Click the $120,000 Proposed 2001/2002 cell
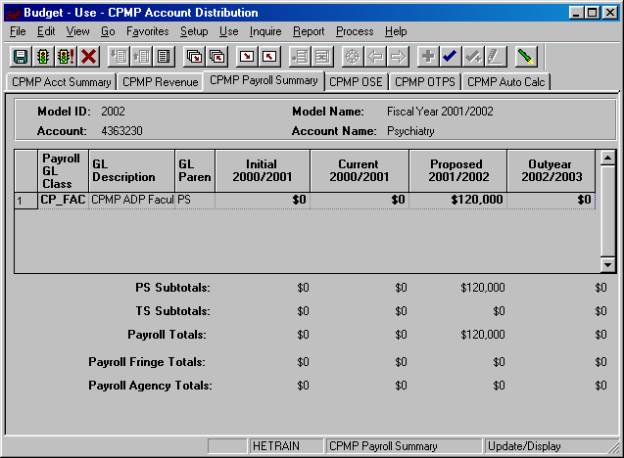The width and height of the screenshot is (624, 458). (x=453, y=200)
